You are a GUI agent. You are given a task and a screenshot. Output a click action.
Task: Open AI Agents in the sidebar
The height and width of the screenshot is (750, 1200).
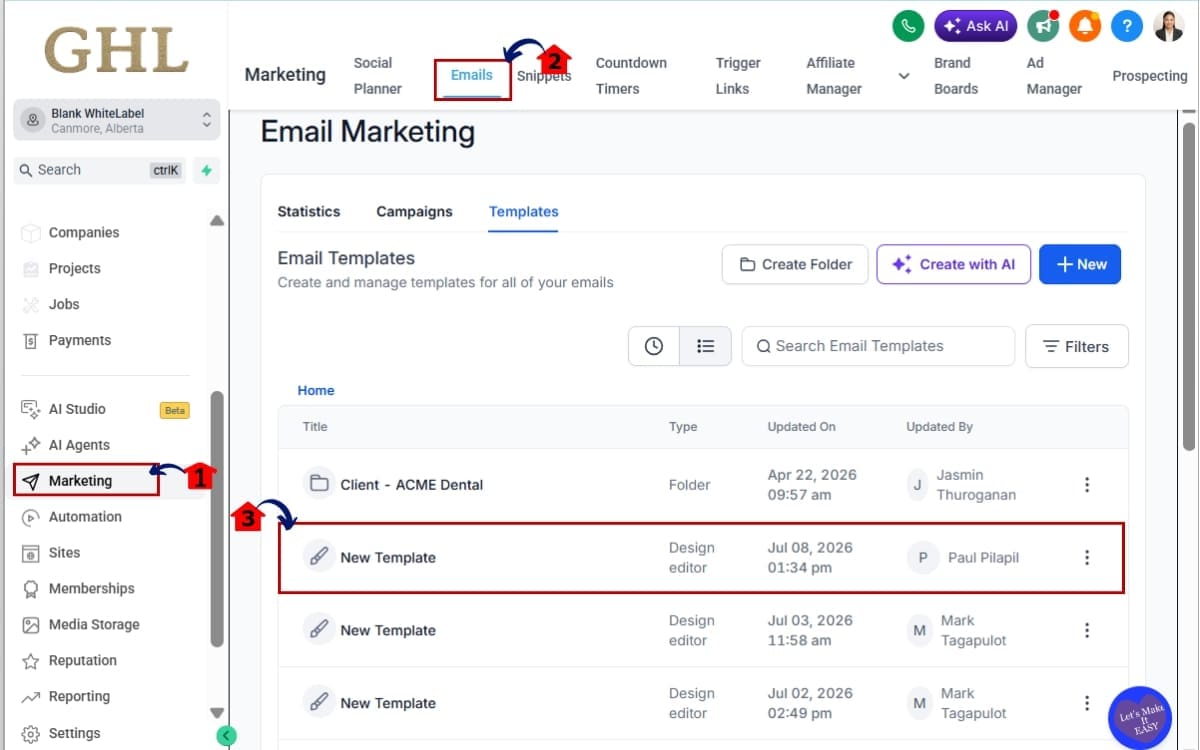(x=79, y=445)
